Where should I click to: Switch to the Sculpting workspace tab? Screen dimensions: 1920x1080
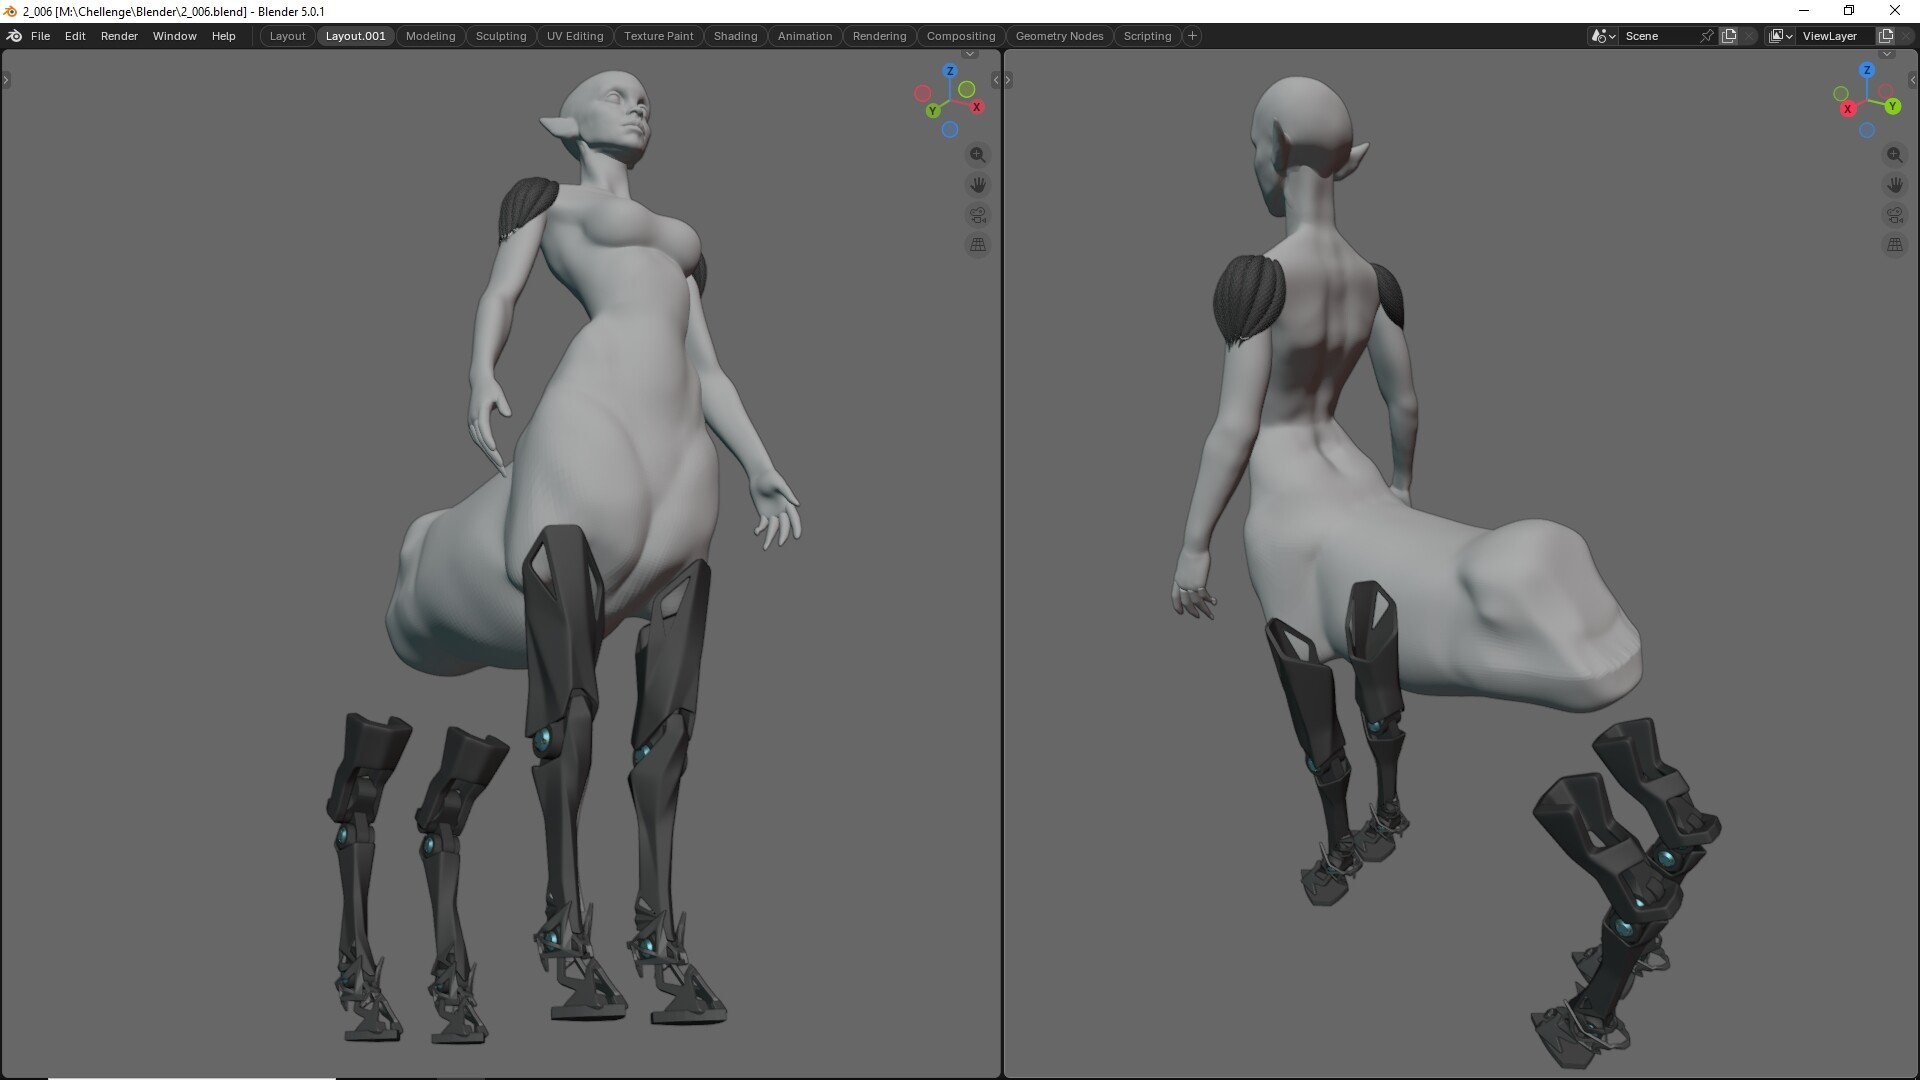500,36
